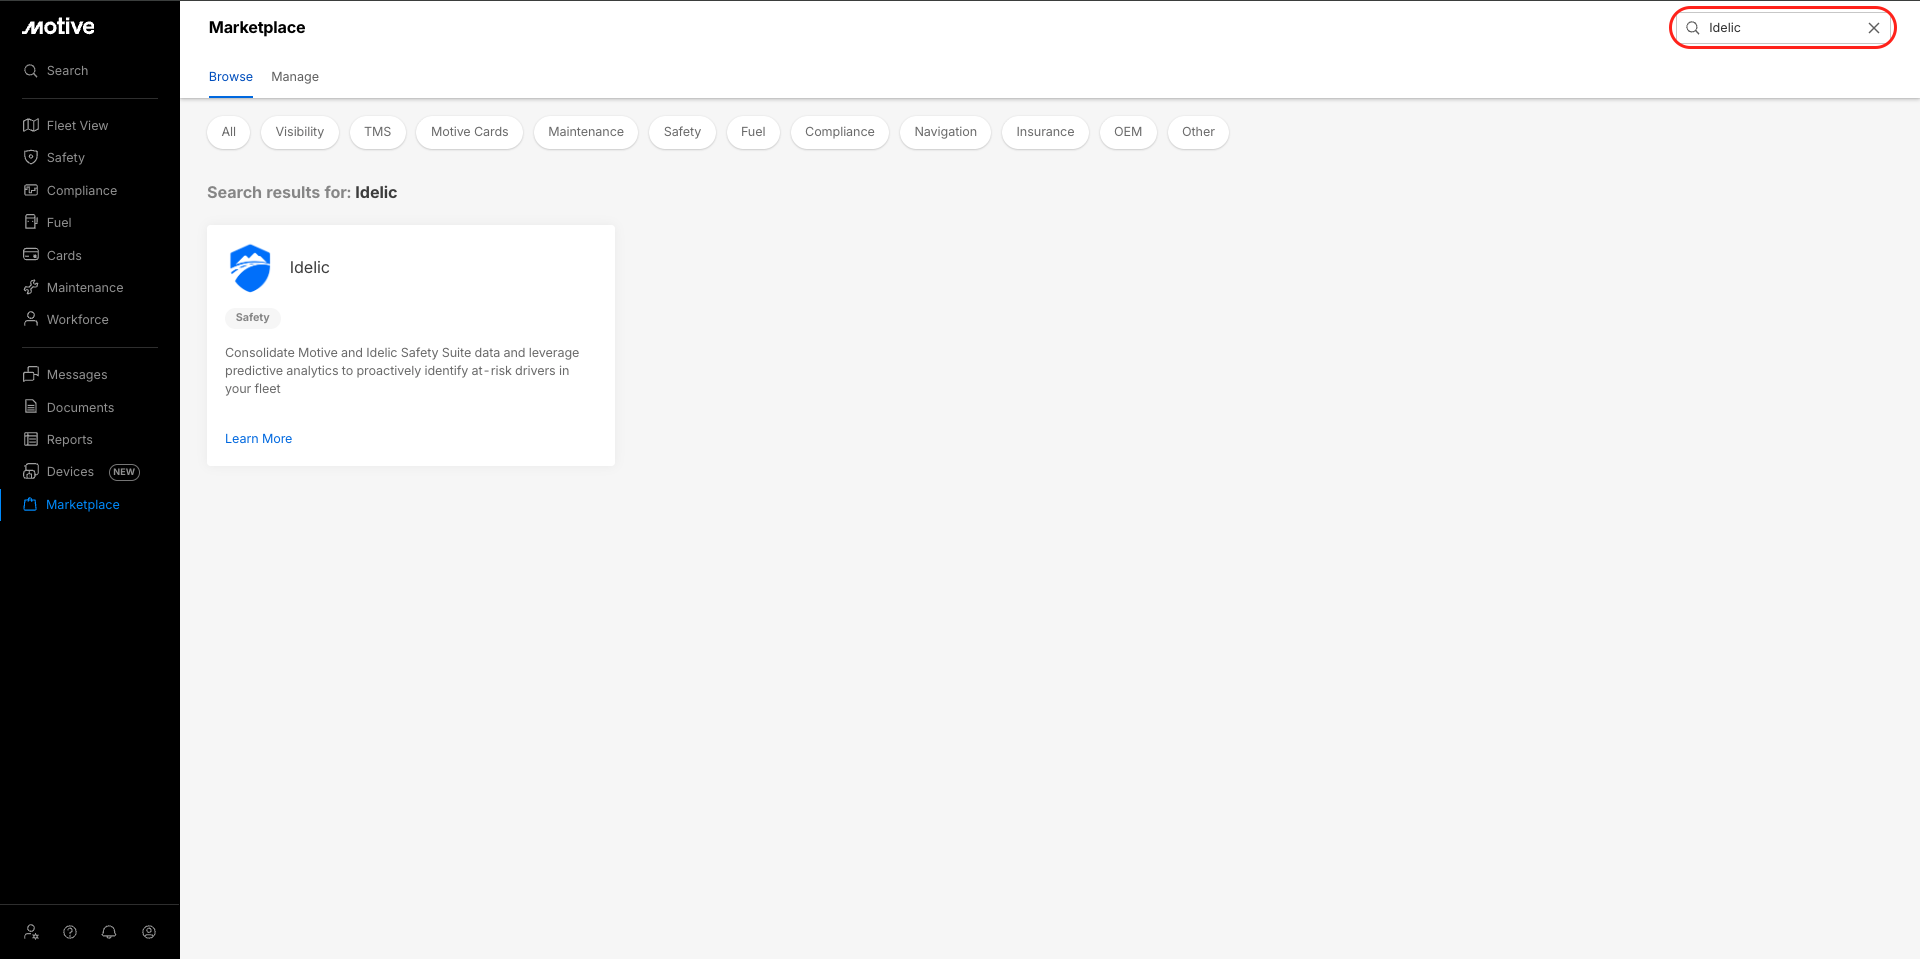Viewport: 1920px width, 959px height.
Task: Open Fleet View in sidebar
Action: tap(77, 125)
